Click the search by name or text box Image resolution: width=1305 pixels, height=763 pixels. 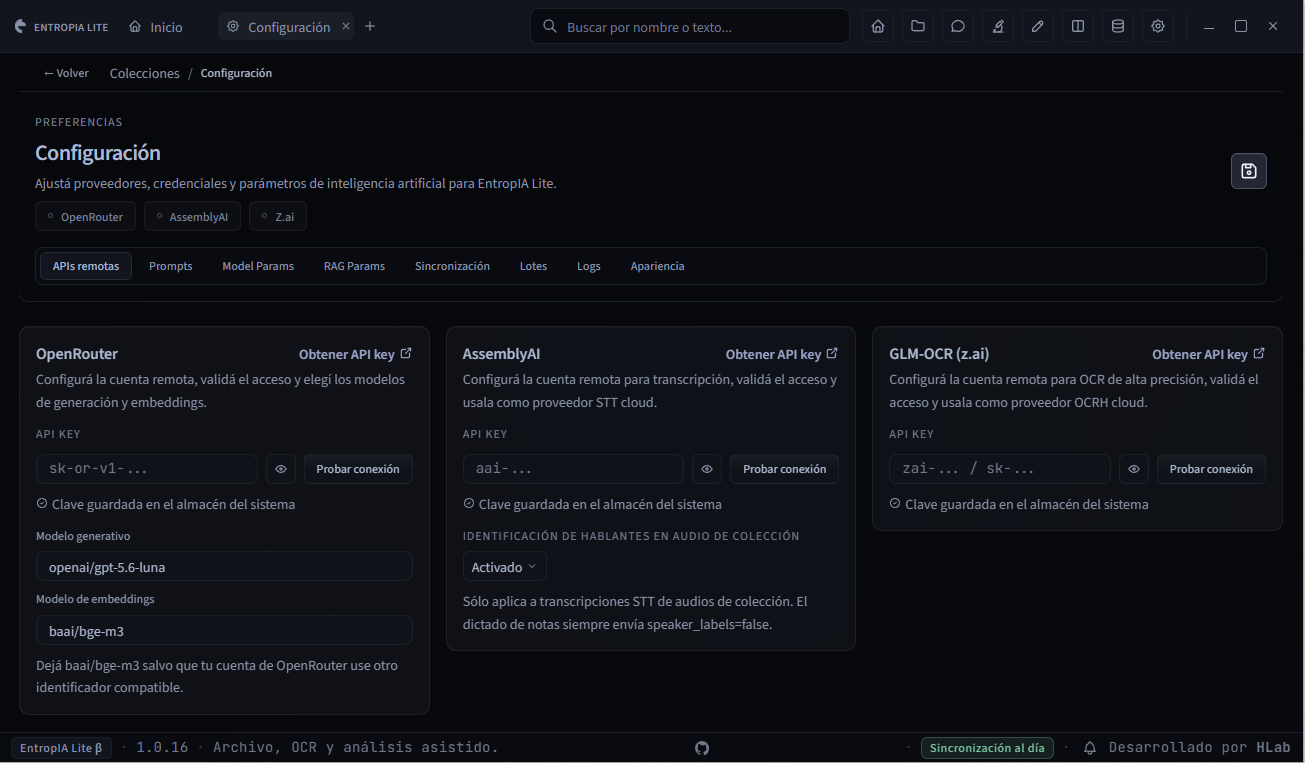click(x=690, y=27)
